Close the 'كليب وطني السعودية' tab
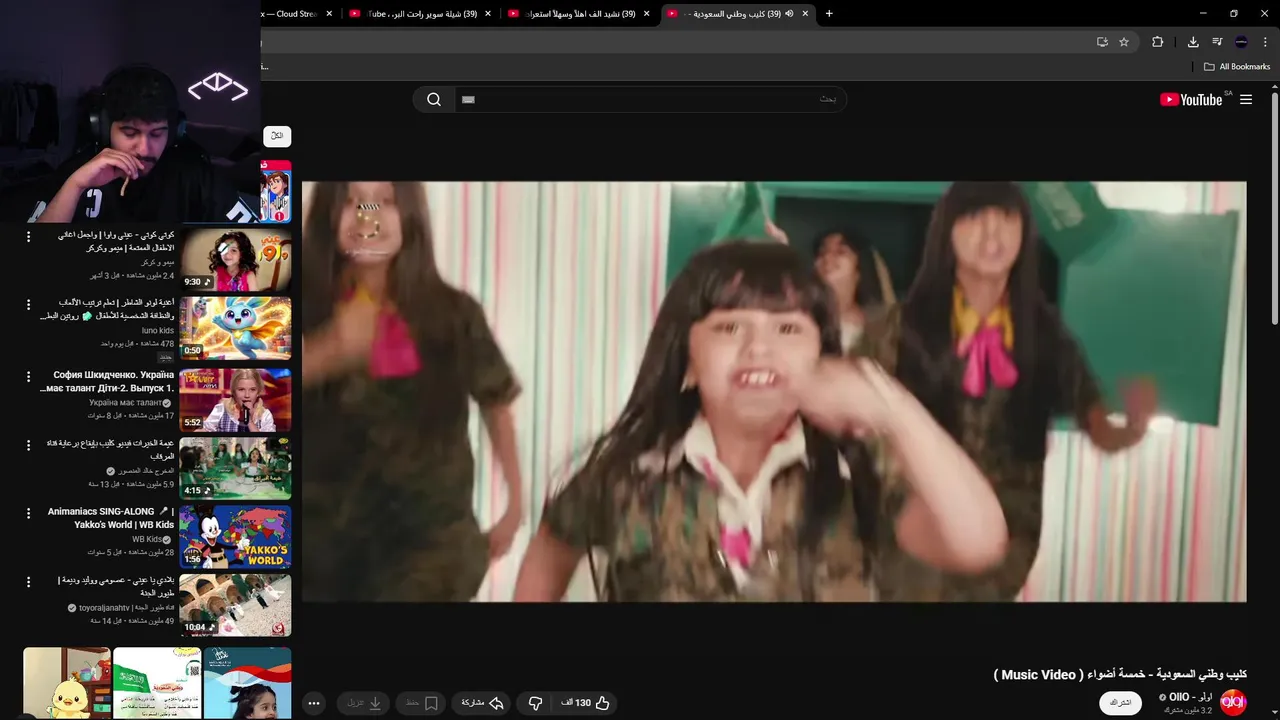Screen dimensions: 1280x720 805,14
